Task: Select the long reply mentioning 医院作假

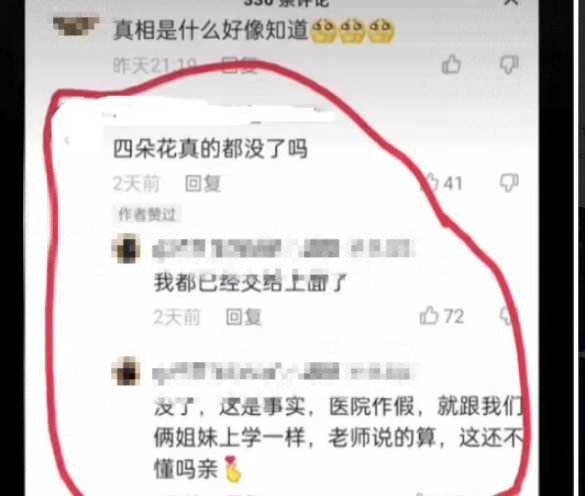Action: pyautogui.click(x=339, y=439)
